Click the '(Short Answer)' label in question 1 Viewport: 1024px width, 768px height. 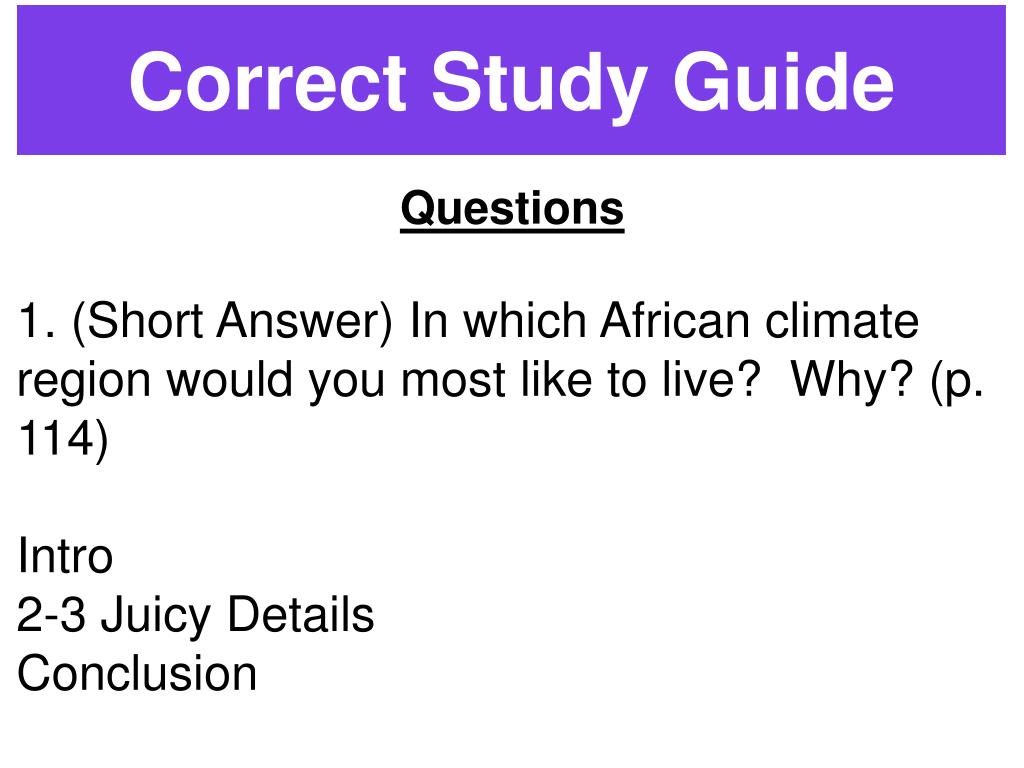click(232, 321)
